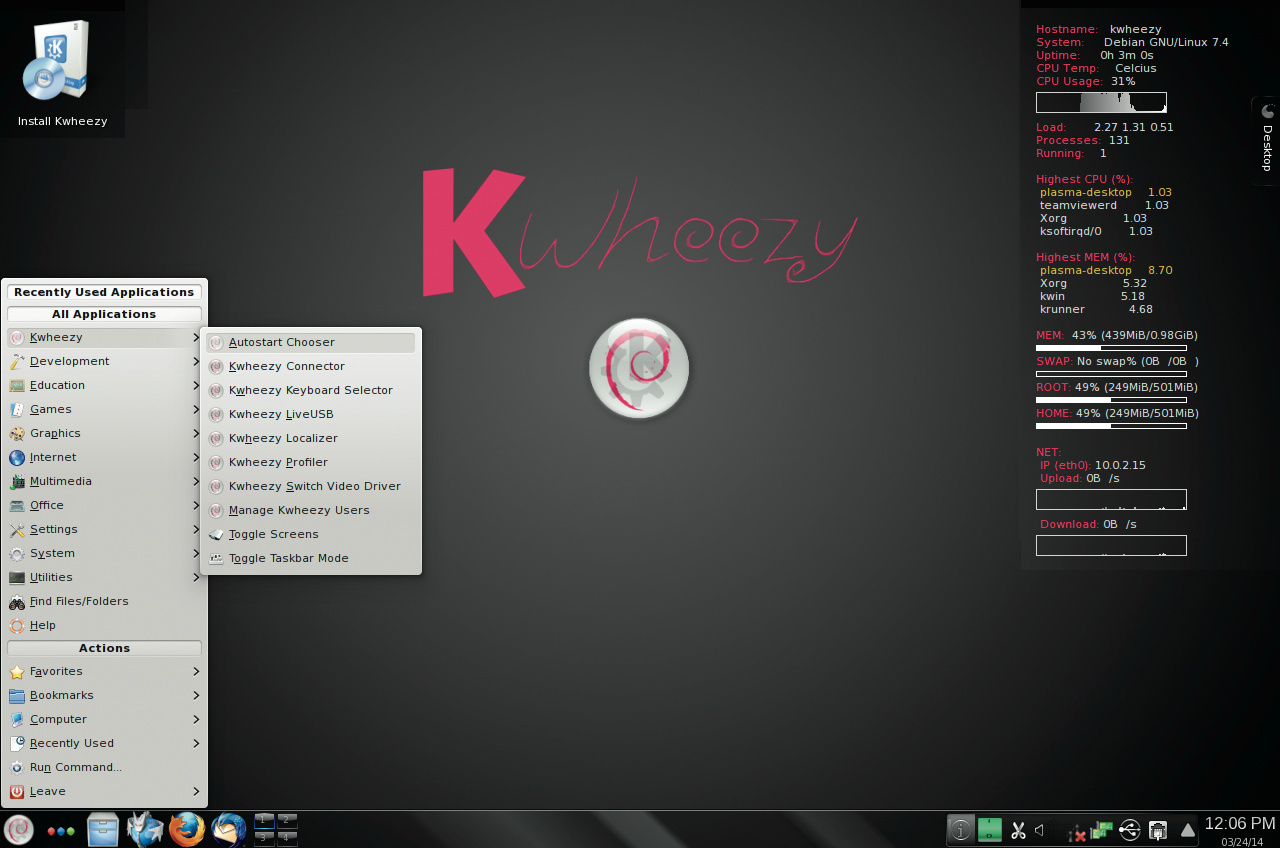Open the notifications info icon in tray
Screen dimensions: 1280x848
pos(961,829)
